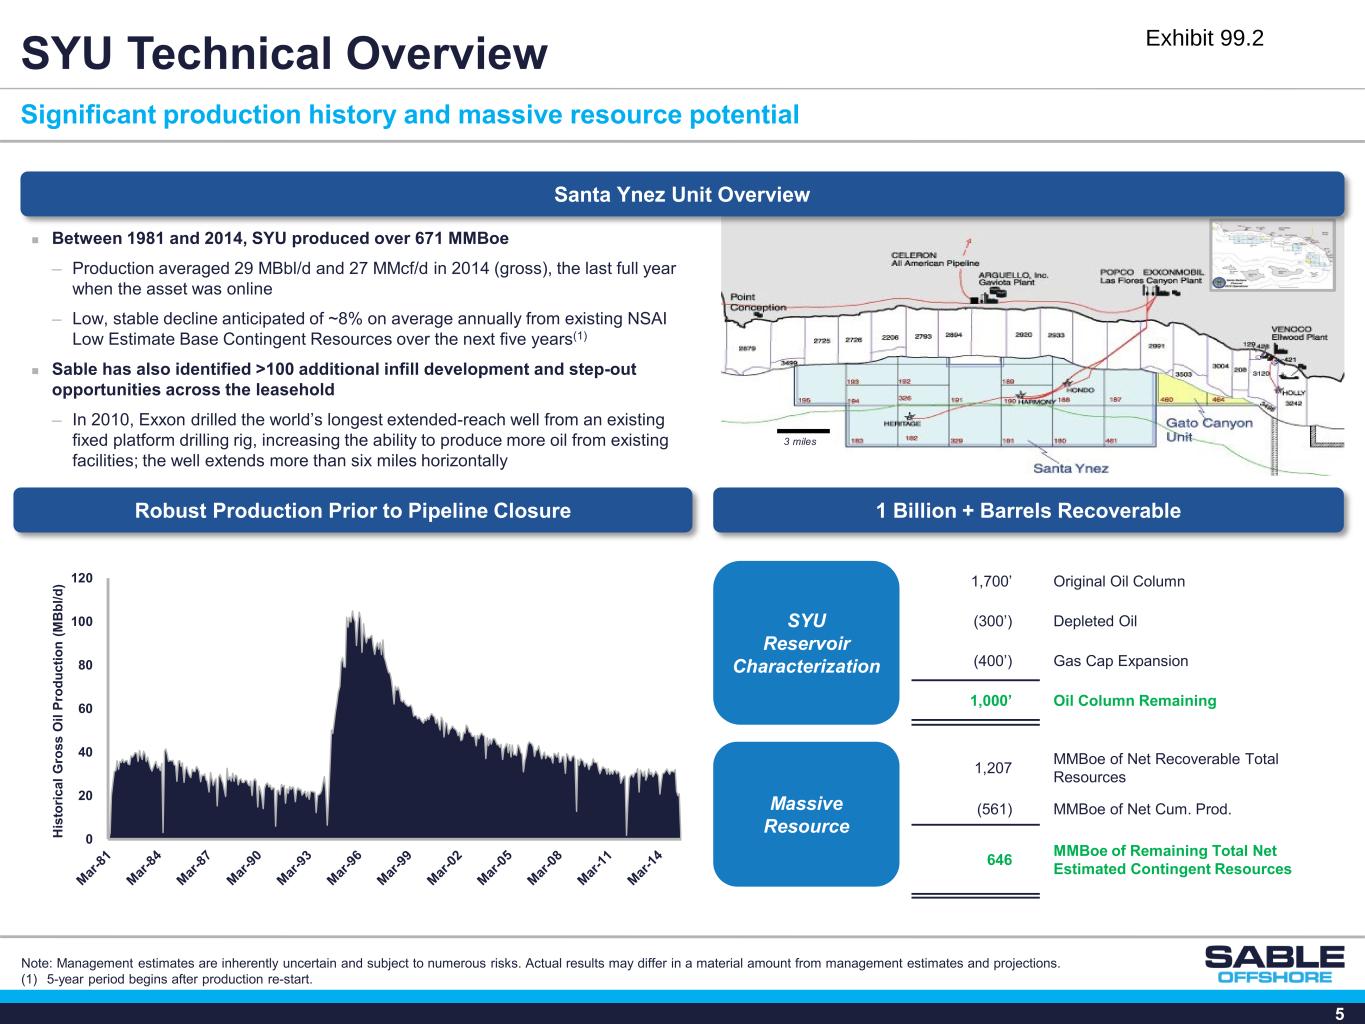The height and width of the screenshot is (1024, 1365).
Task: Select the "Depleted Oil" row label
Action: click(x=1095, y=621)
